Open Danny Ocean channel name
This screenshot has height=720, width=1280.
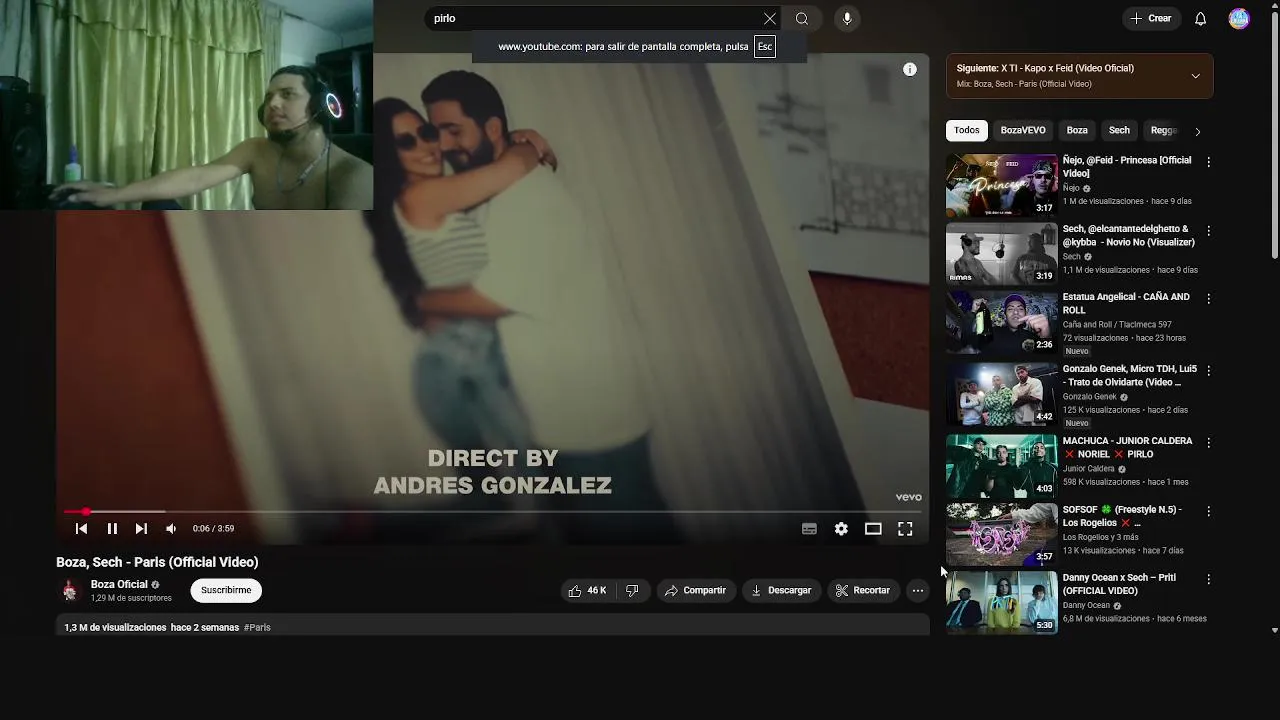coord(1086,606)
